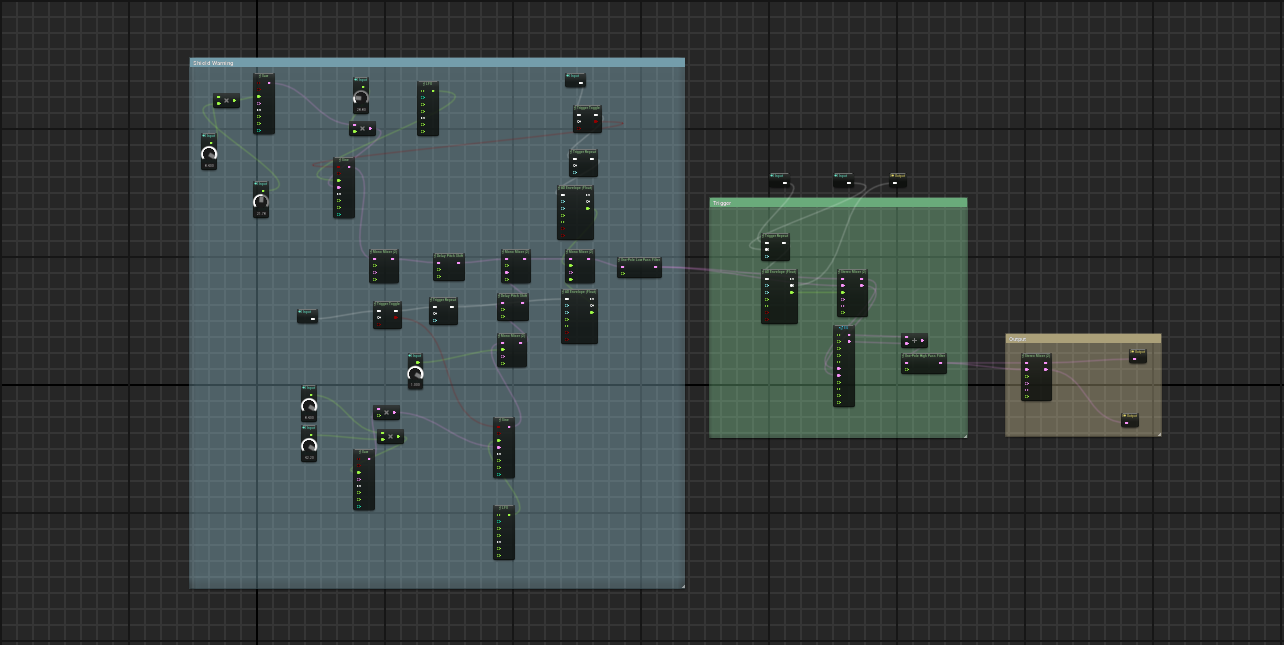Select the LFO node at bottom of Shield Warning
This screenshot has width=1284, height=645.
pyautogui.click(x=504, y=532)
